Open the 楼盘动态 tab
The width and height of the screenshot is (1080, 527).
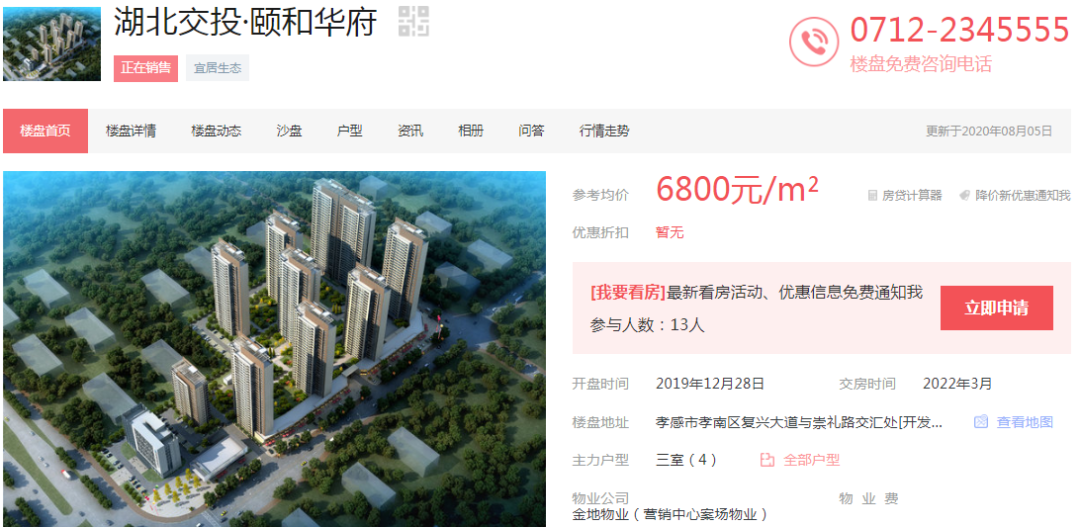point(216,131)
